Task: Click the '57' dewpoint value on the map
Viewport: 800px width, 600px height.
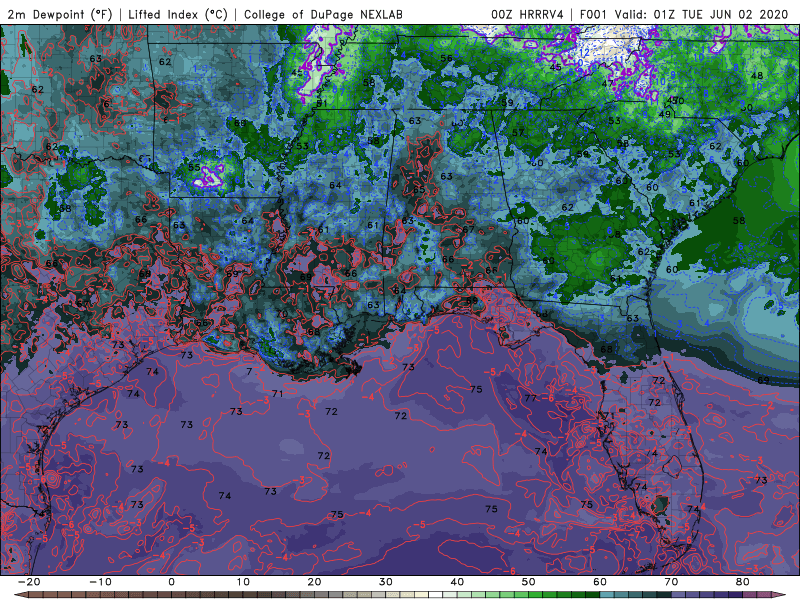Action: (518, 133)
